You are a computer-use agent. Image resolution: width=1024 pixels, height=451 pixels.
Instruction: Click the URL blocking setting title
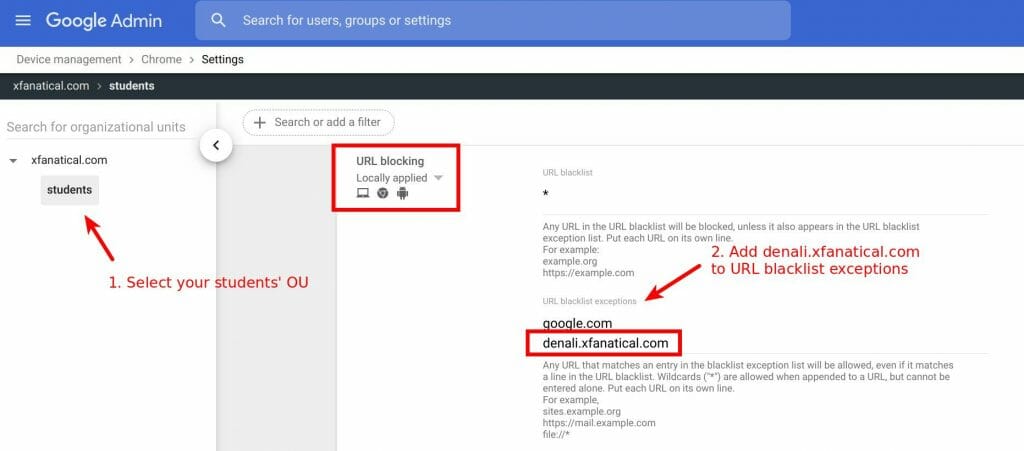390,161
